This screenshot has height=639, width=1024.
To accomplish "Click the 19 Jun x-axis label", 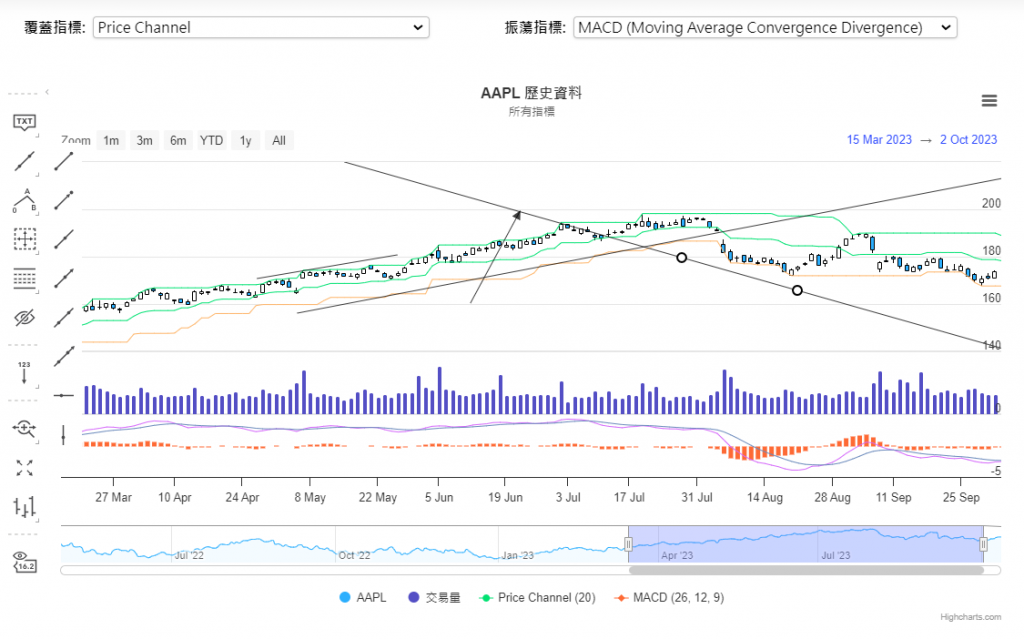I will [x=505, y=497].
